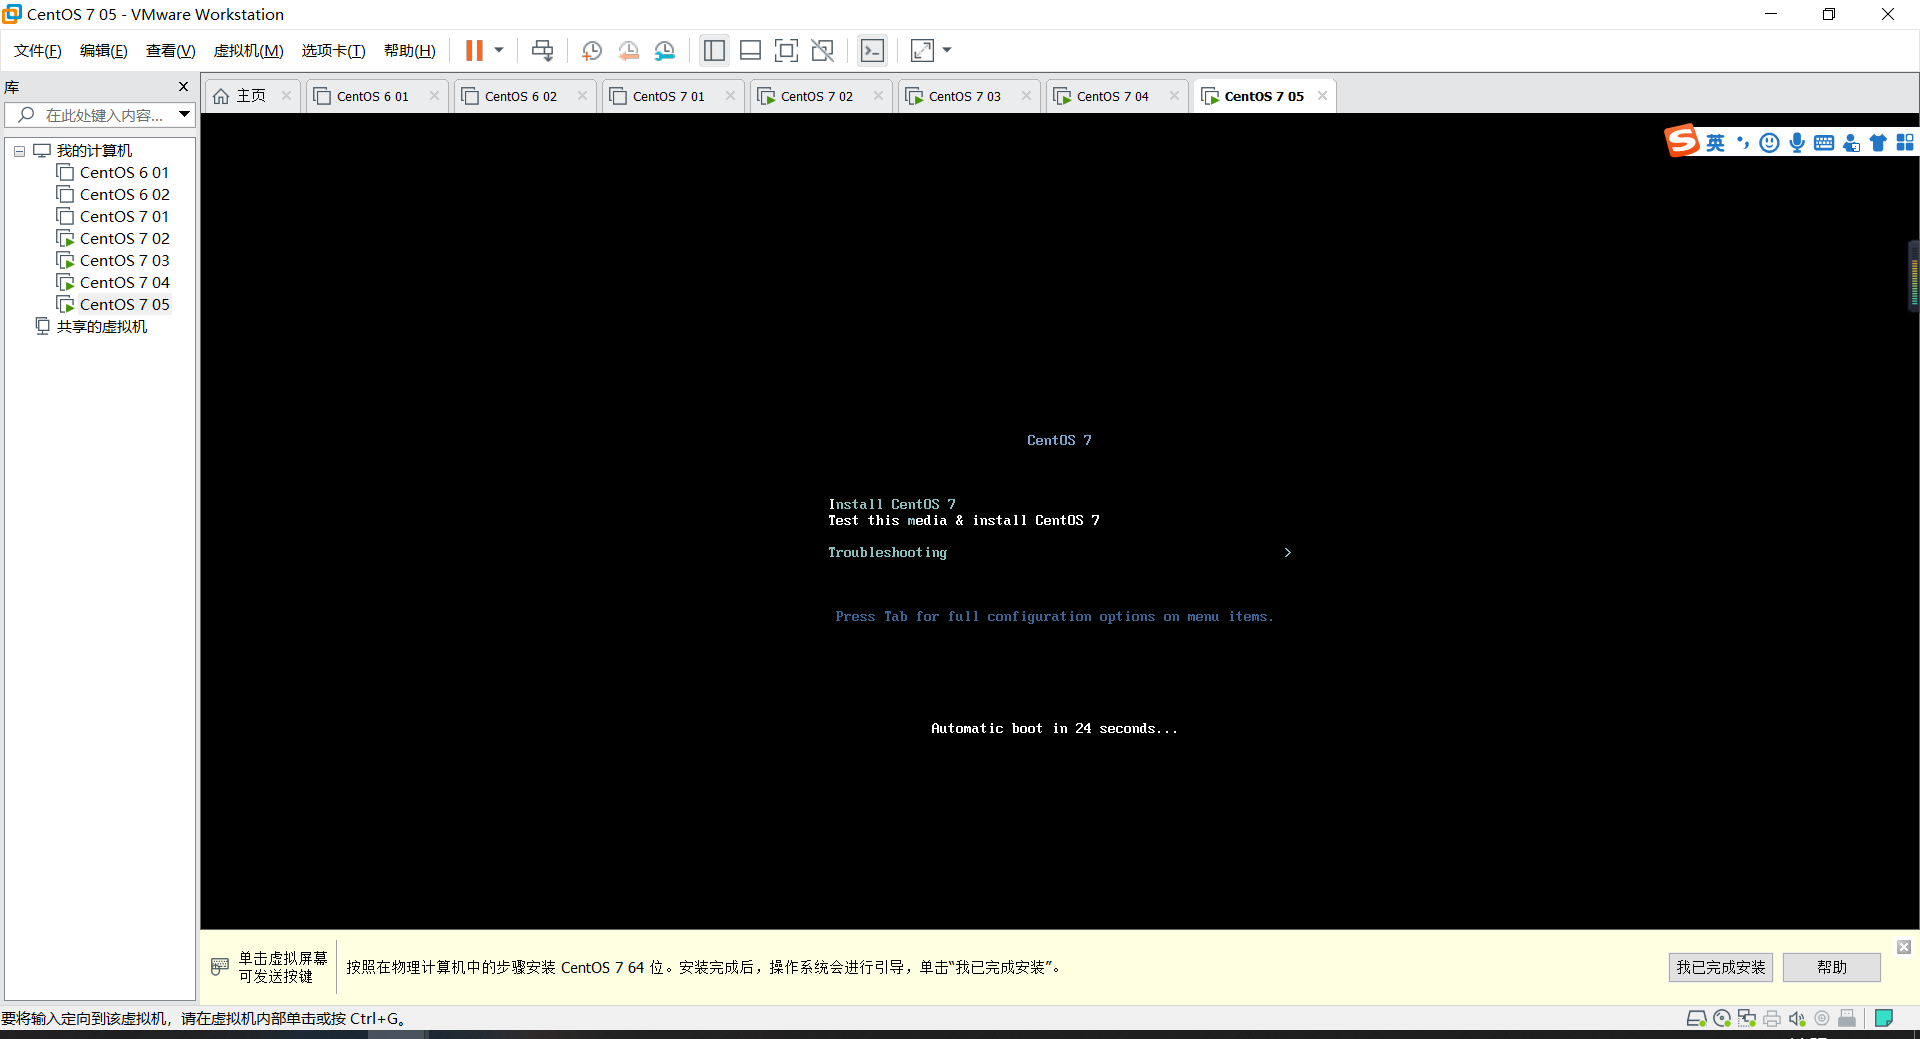Open the library search filter dropdown arrow
This screenshot has width=1920, height=1039.
185,115
